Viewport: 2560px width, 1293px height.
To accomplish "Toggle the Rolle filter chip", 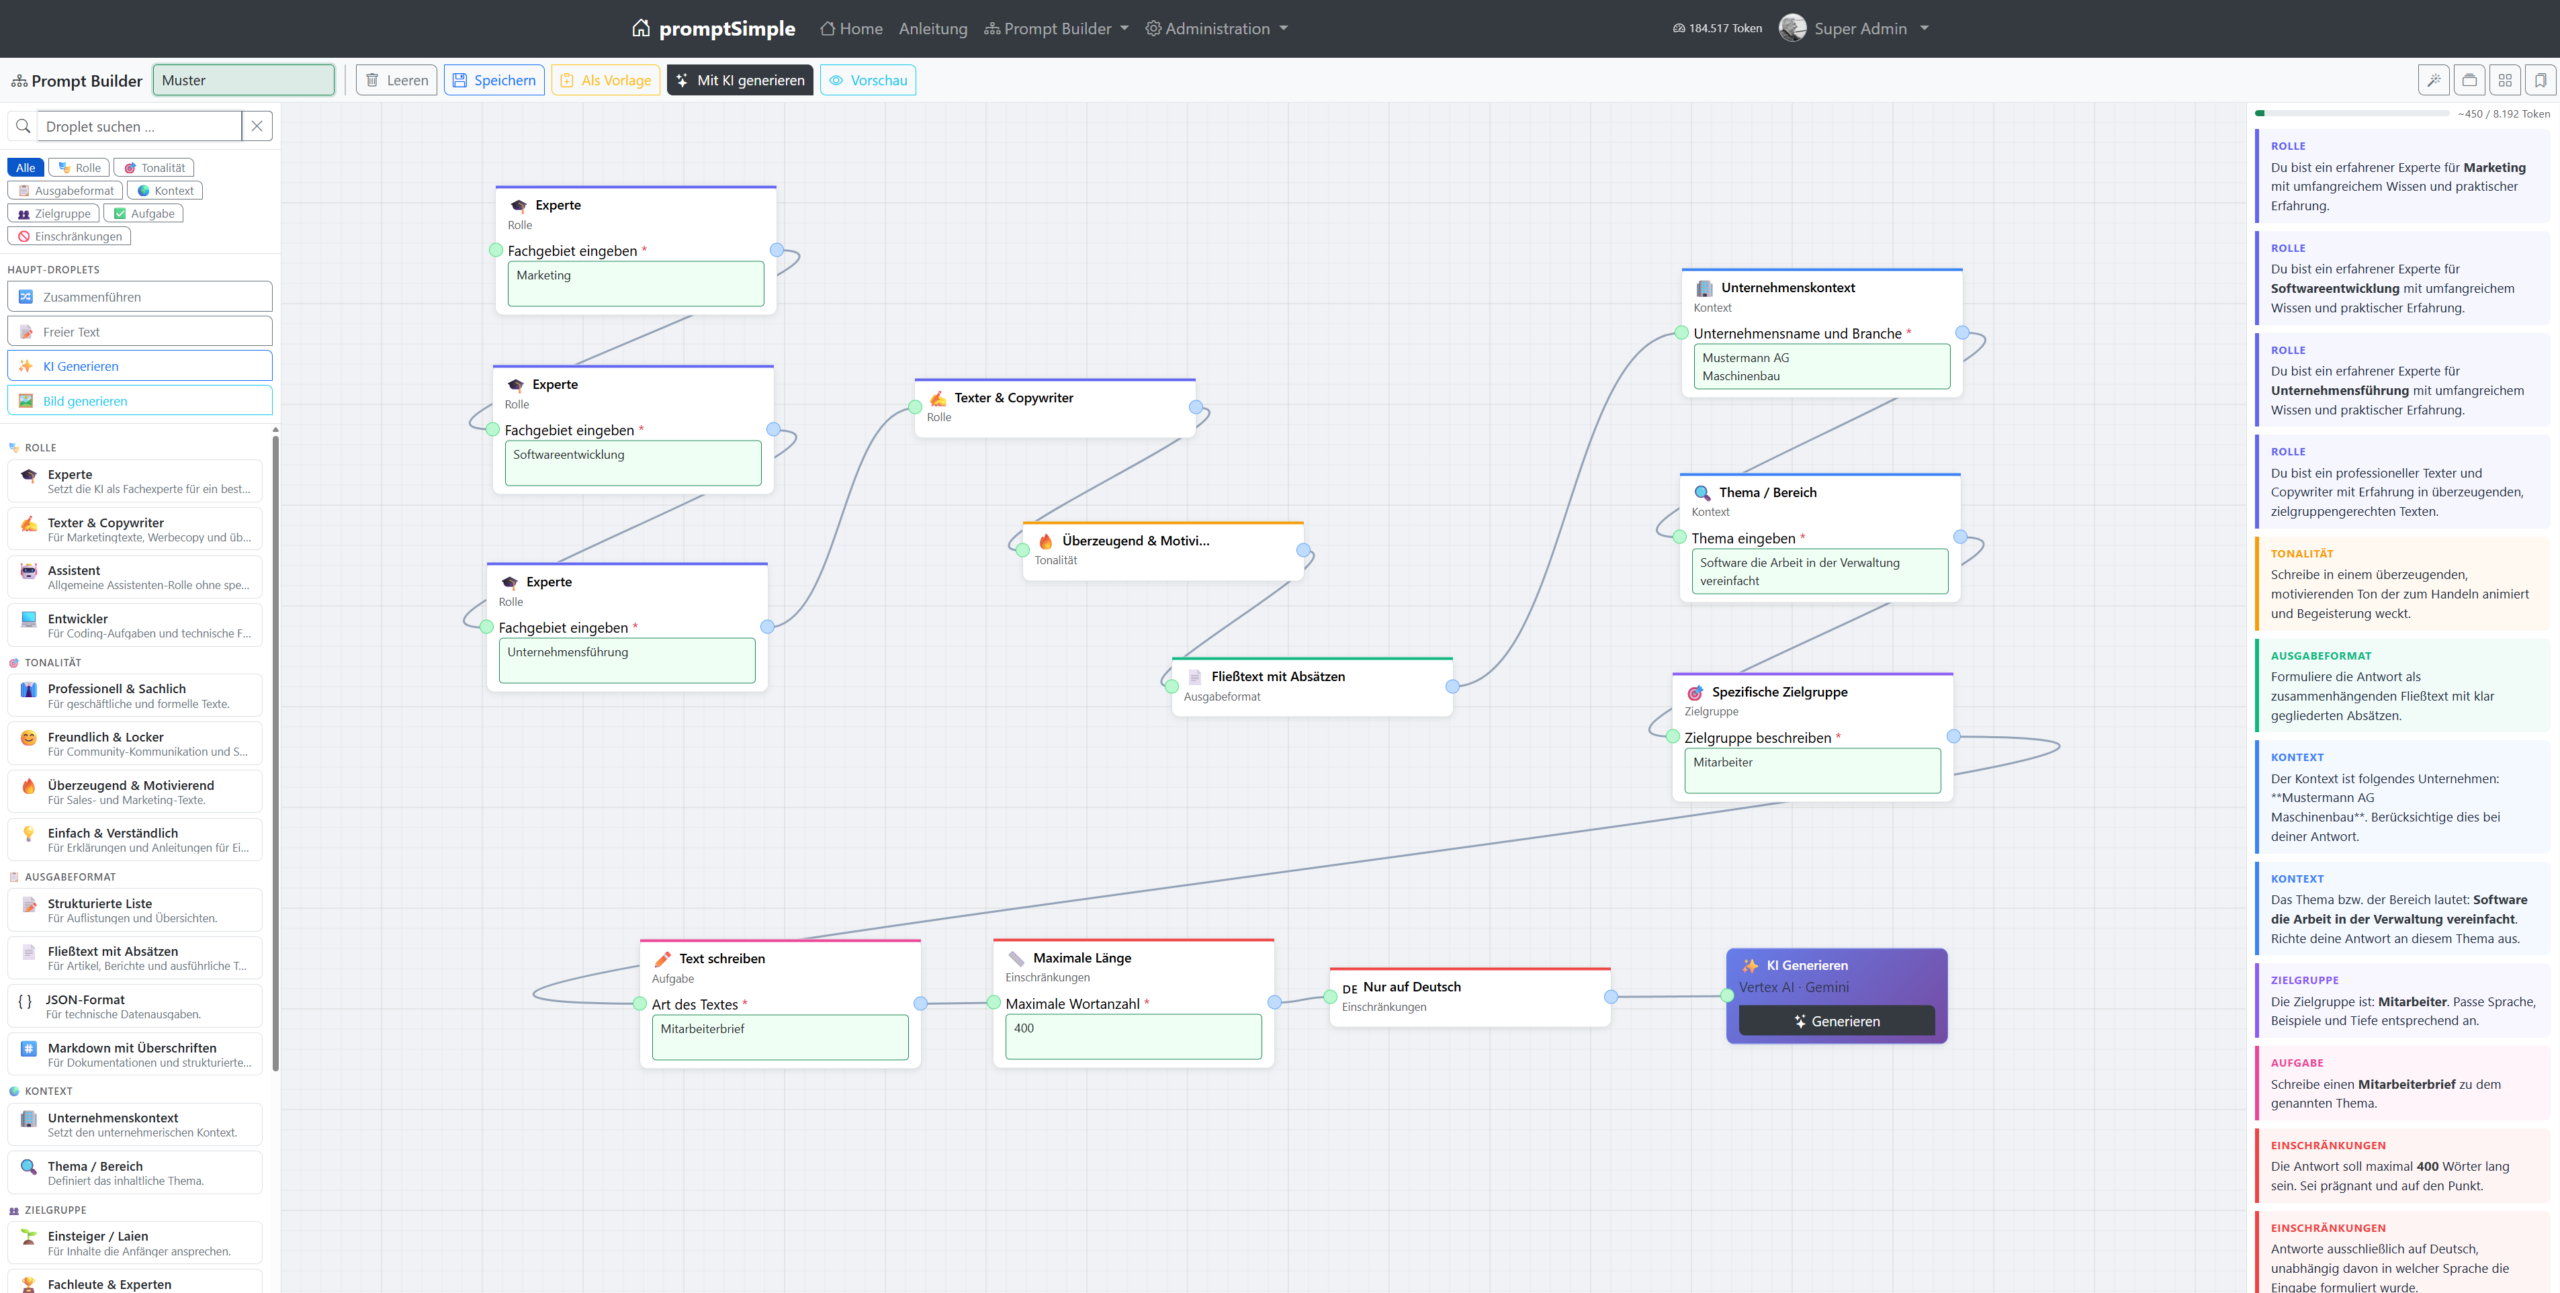I will (79, 168).
